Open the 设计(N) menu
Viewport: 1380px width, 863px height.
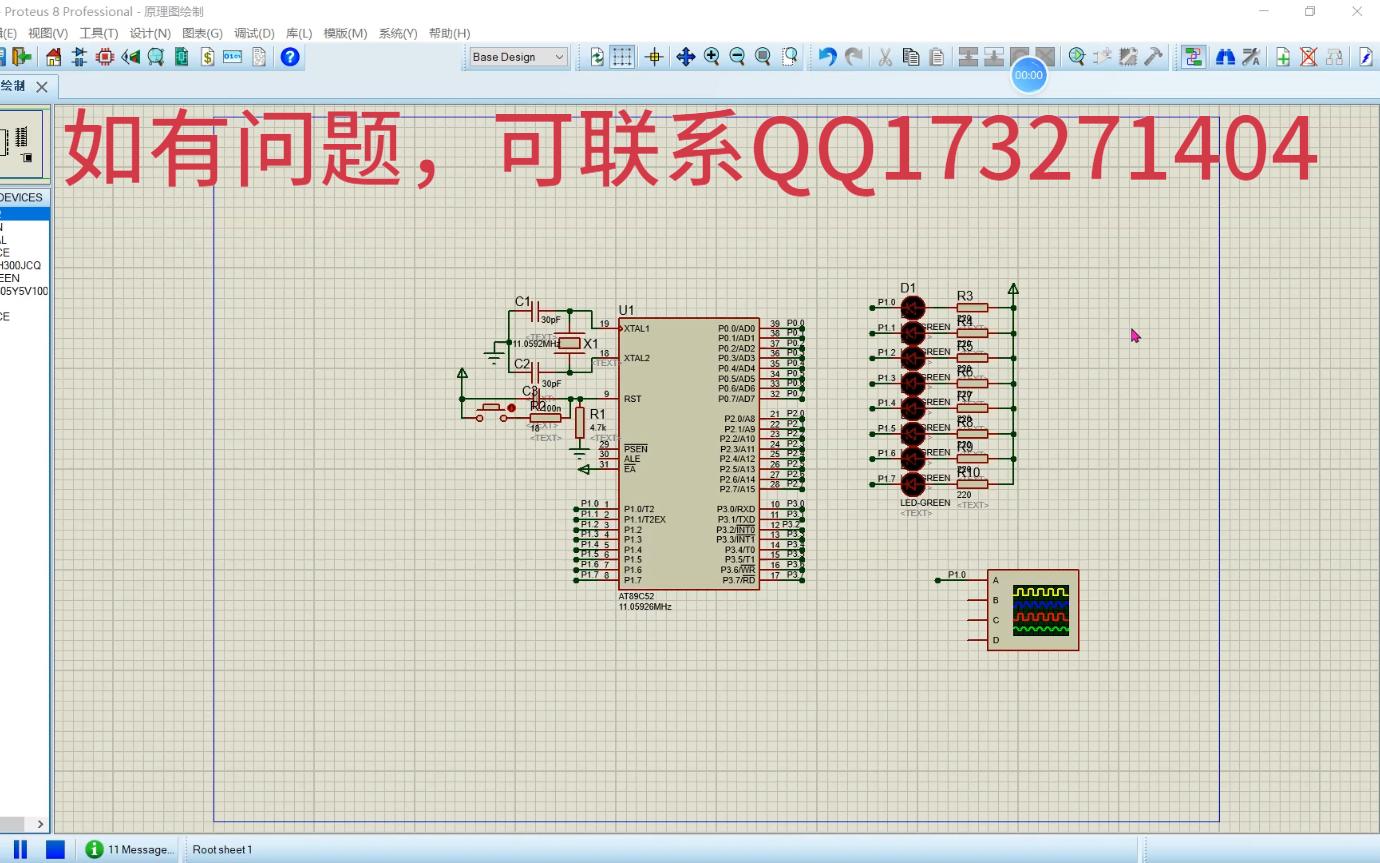pyautogui.click(x=150, y=33)
